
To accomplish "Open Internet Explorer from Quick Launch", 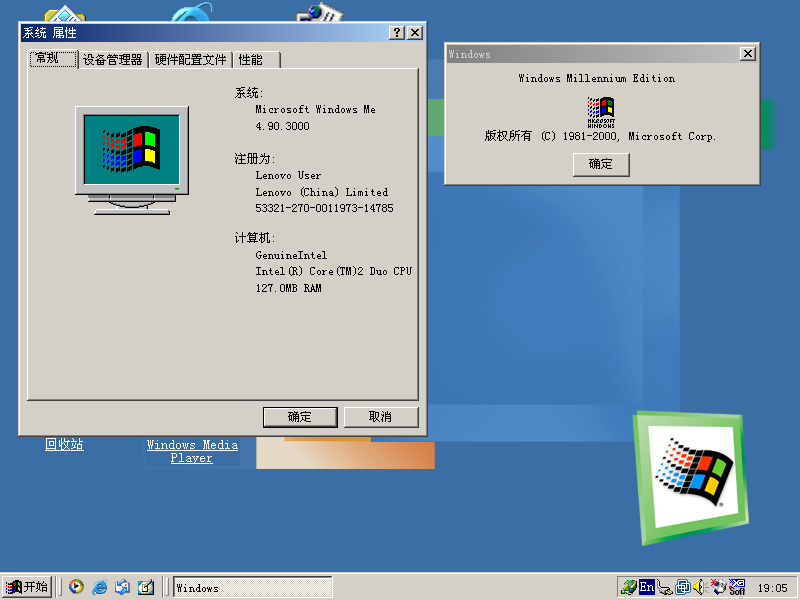I will [99, 587].
